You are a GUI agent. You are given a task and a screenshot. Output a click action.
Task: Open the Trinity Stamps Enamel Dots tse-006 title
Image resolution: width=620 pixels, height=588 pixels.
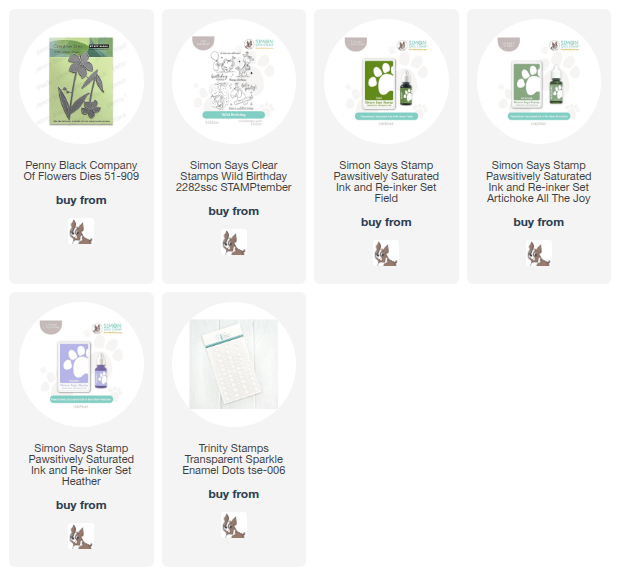(x=234, y=459)
